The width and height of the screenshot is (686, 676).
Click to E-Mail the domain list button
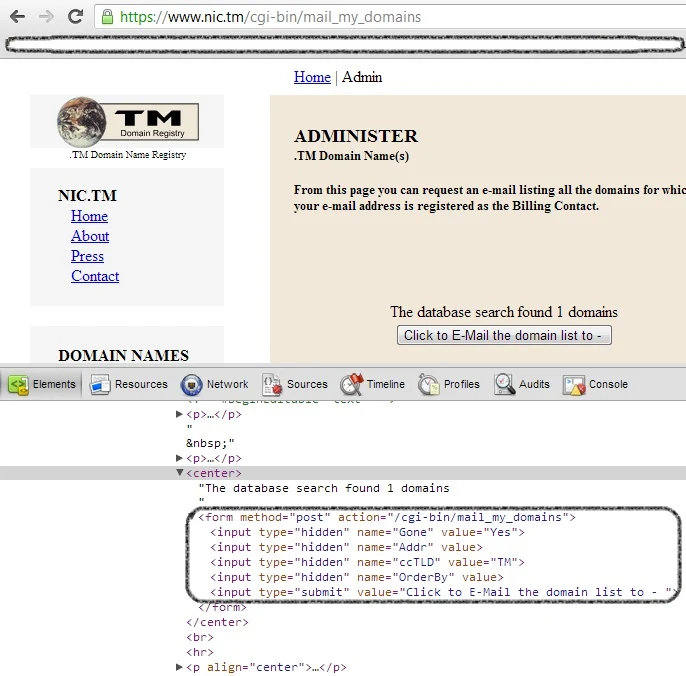pyautogui.click(x=504, y=335)
